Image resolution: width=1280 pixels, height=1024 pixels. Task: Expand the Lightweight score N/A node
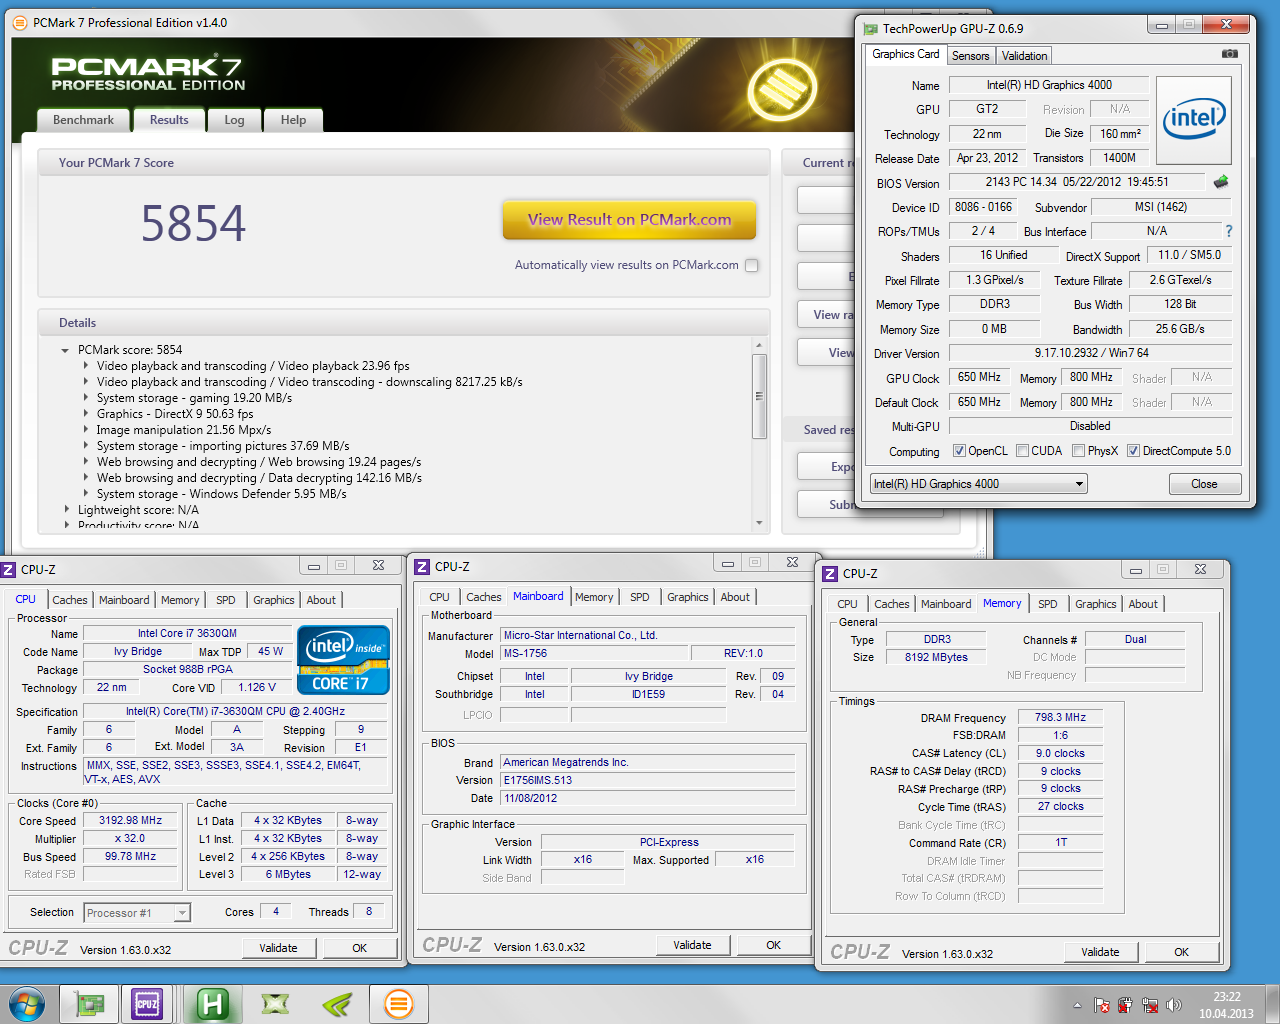66,510
